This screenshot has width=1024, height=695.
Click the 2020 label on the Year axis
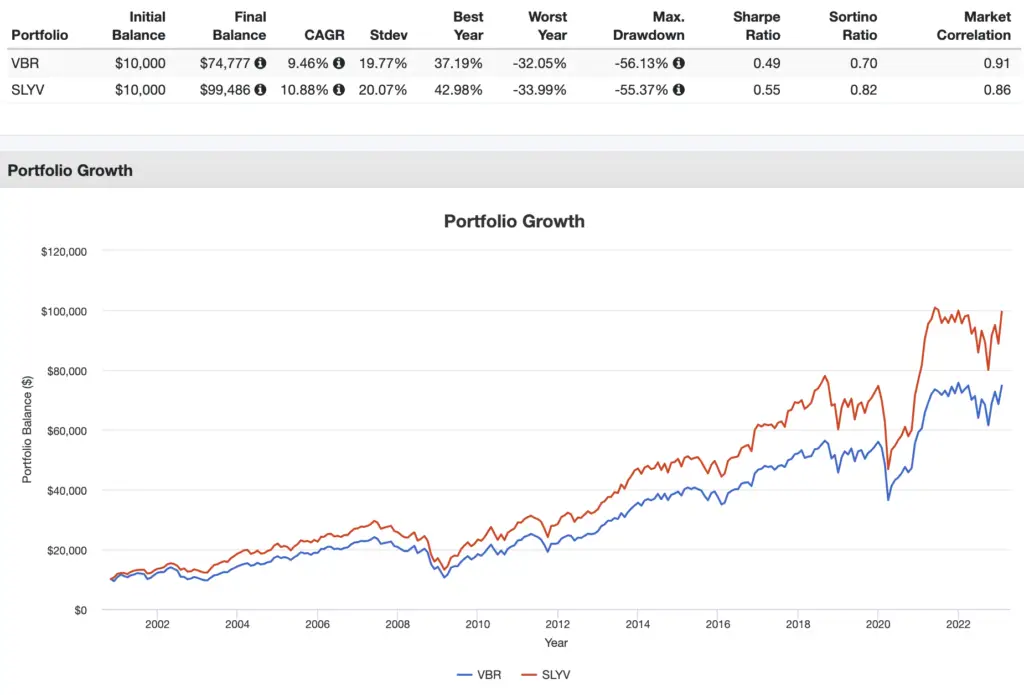coord(877,625)
